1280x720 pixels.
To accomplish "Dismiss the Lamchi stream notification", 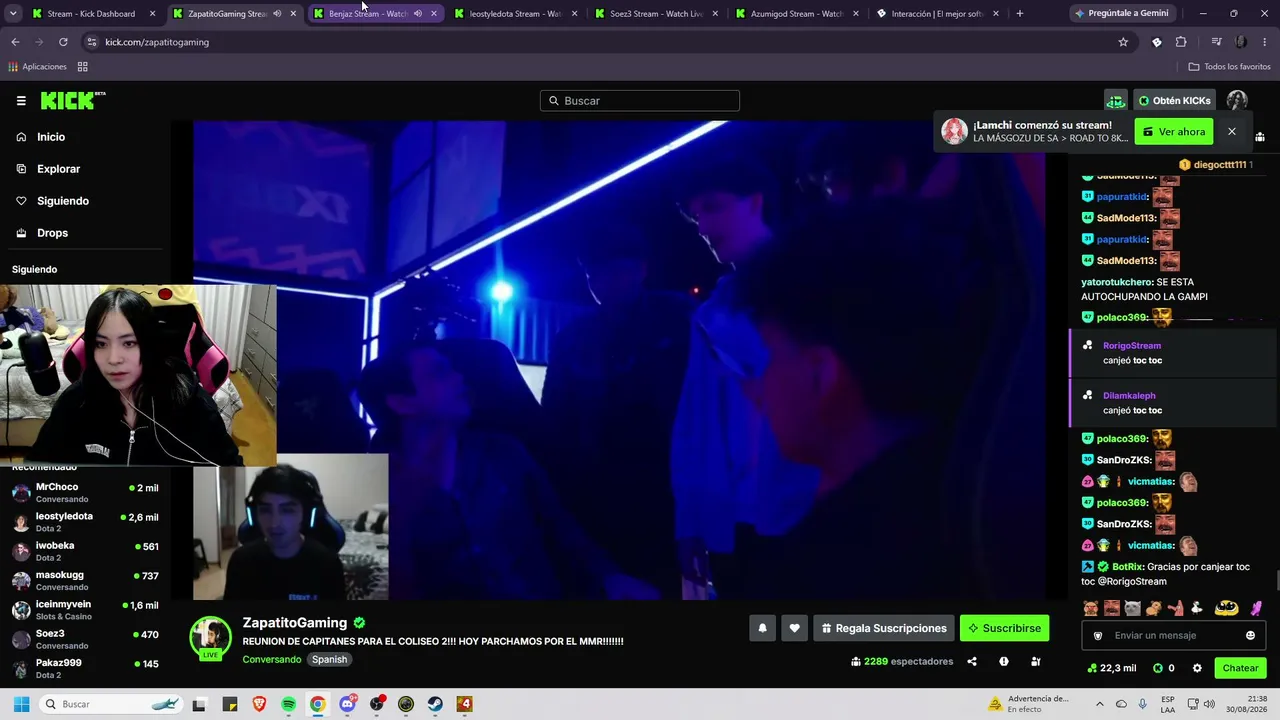I will [1232, 131].
